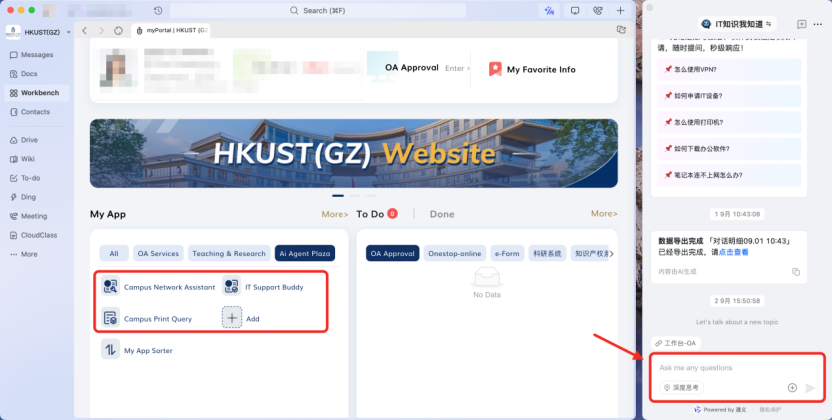The width and height of the screenshot is (832, 420).
Task: Click the attachment plus icon in chat input
Action: (792, 388)
